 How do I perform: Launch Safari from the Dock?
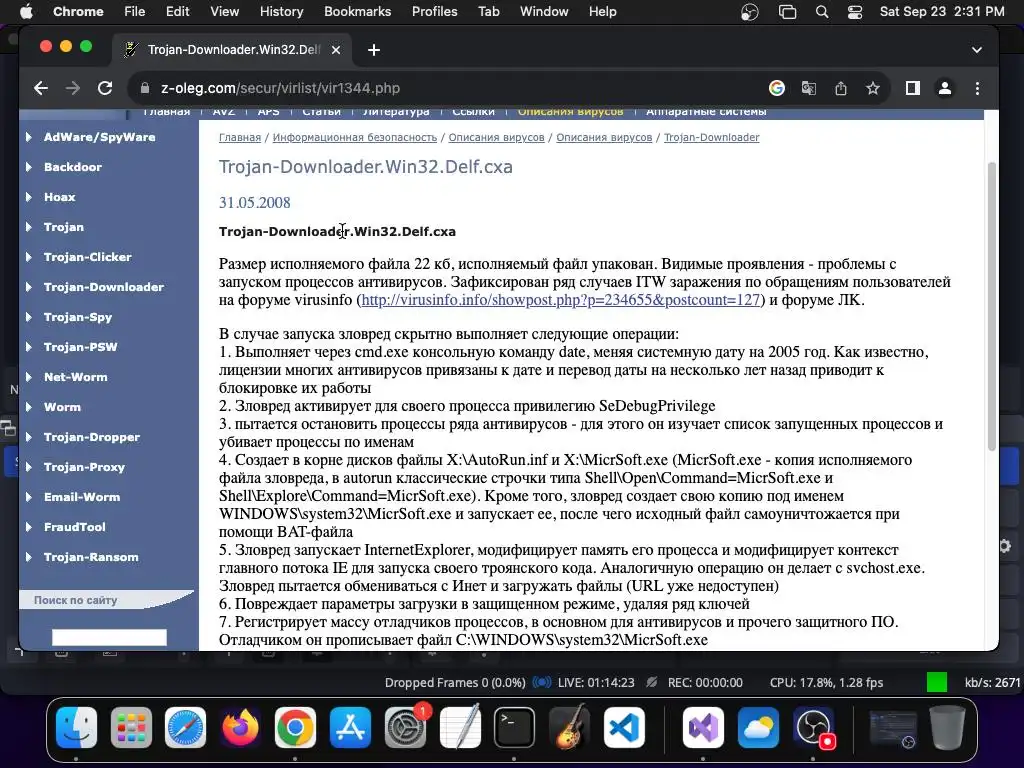(185, 728)
